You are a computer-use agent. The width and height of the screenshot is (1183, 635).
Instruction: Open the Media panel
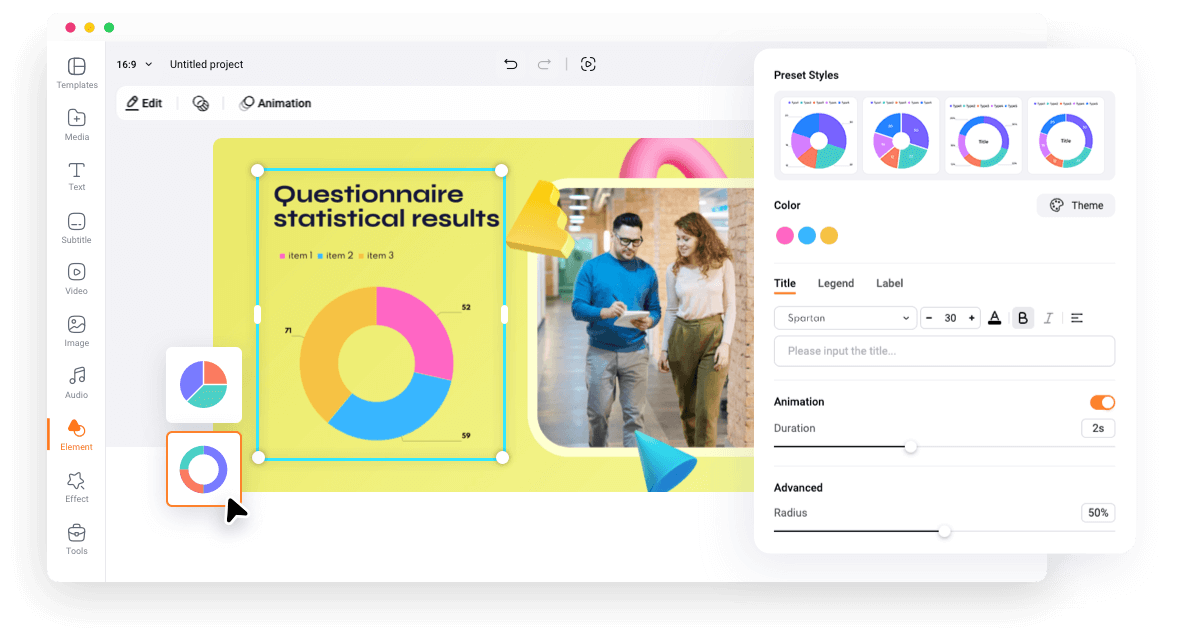(x=76, y=124)
